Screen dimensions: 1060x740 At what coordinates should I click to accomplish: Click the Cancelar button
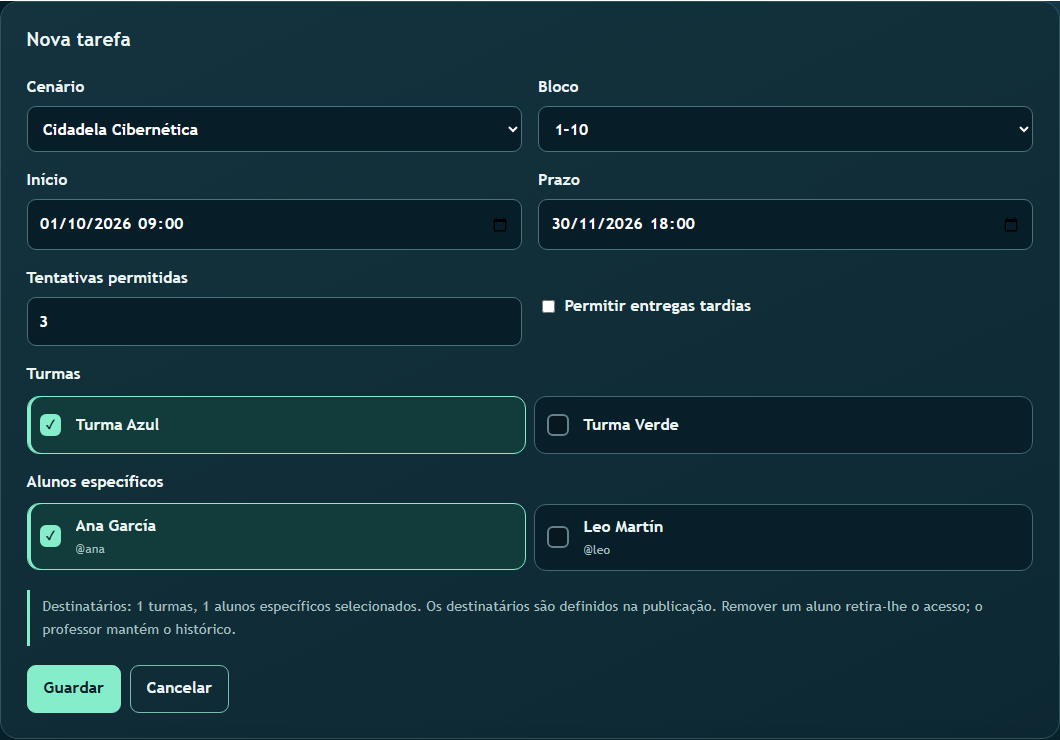(179, 689)
